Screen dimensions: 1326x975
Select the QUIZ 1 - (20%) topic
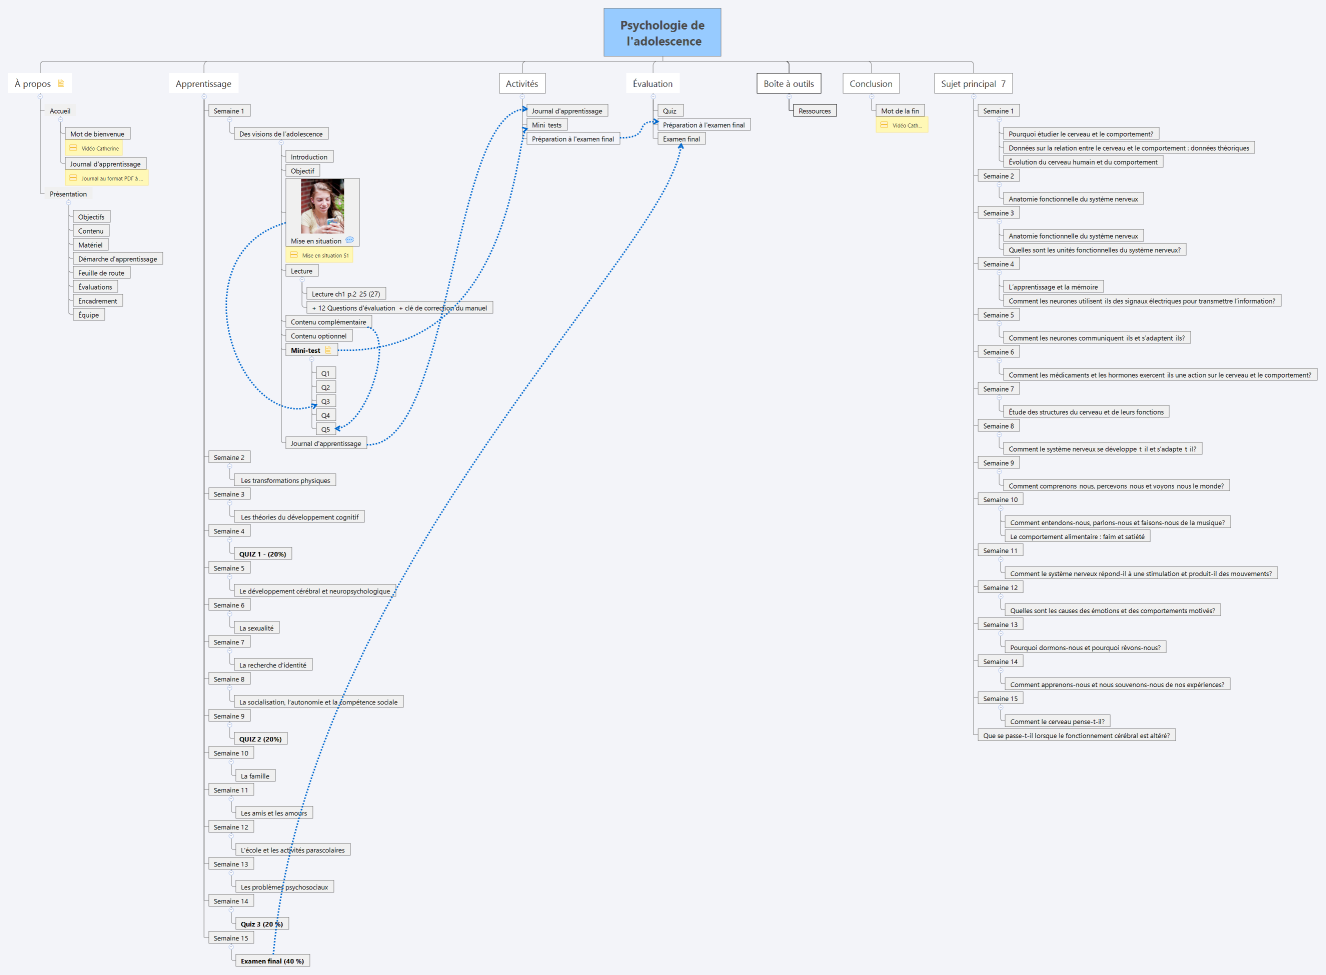click(262, 554)
